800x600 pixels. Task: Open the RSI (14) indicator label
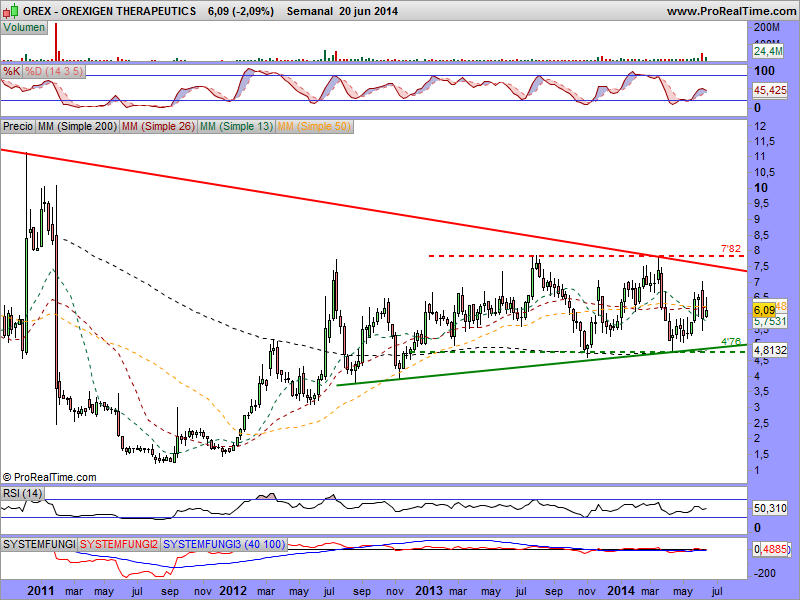22,493
